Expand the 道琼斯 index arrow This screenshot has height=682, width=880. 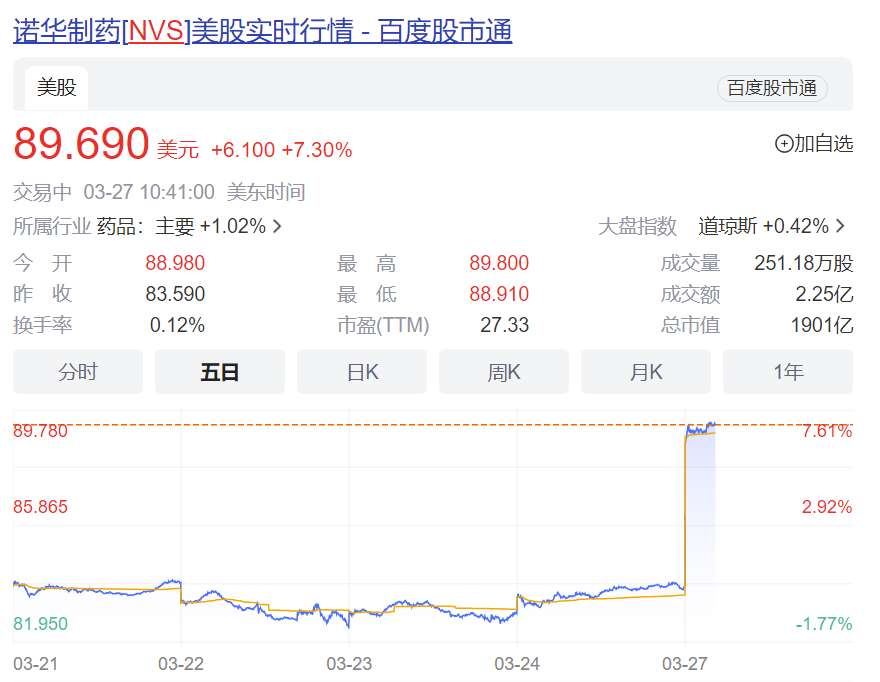pyautogui.click(x=840, y=226)
